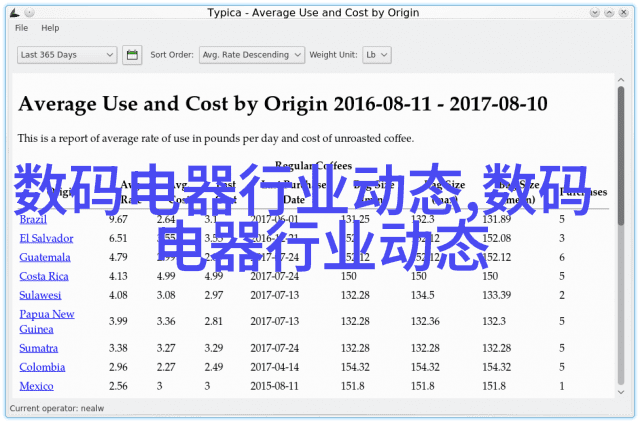Click the calendar date picker icon

[132, 55]
